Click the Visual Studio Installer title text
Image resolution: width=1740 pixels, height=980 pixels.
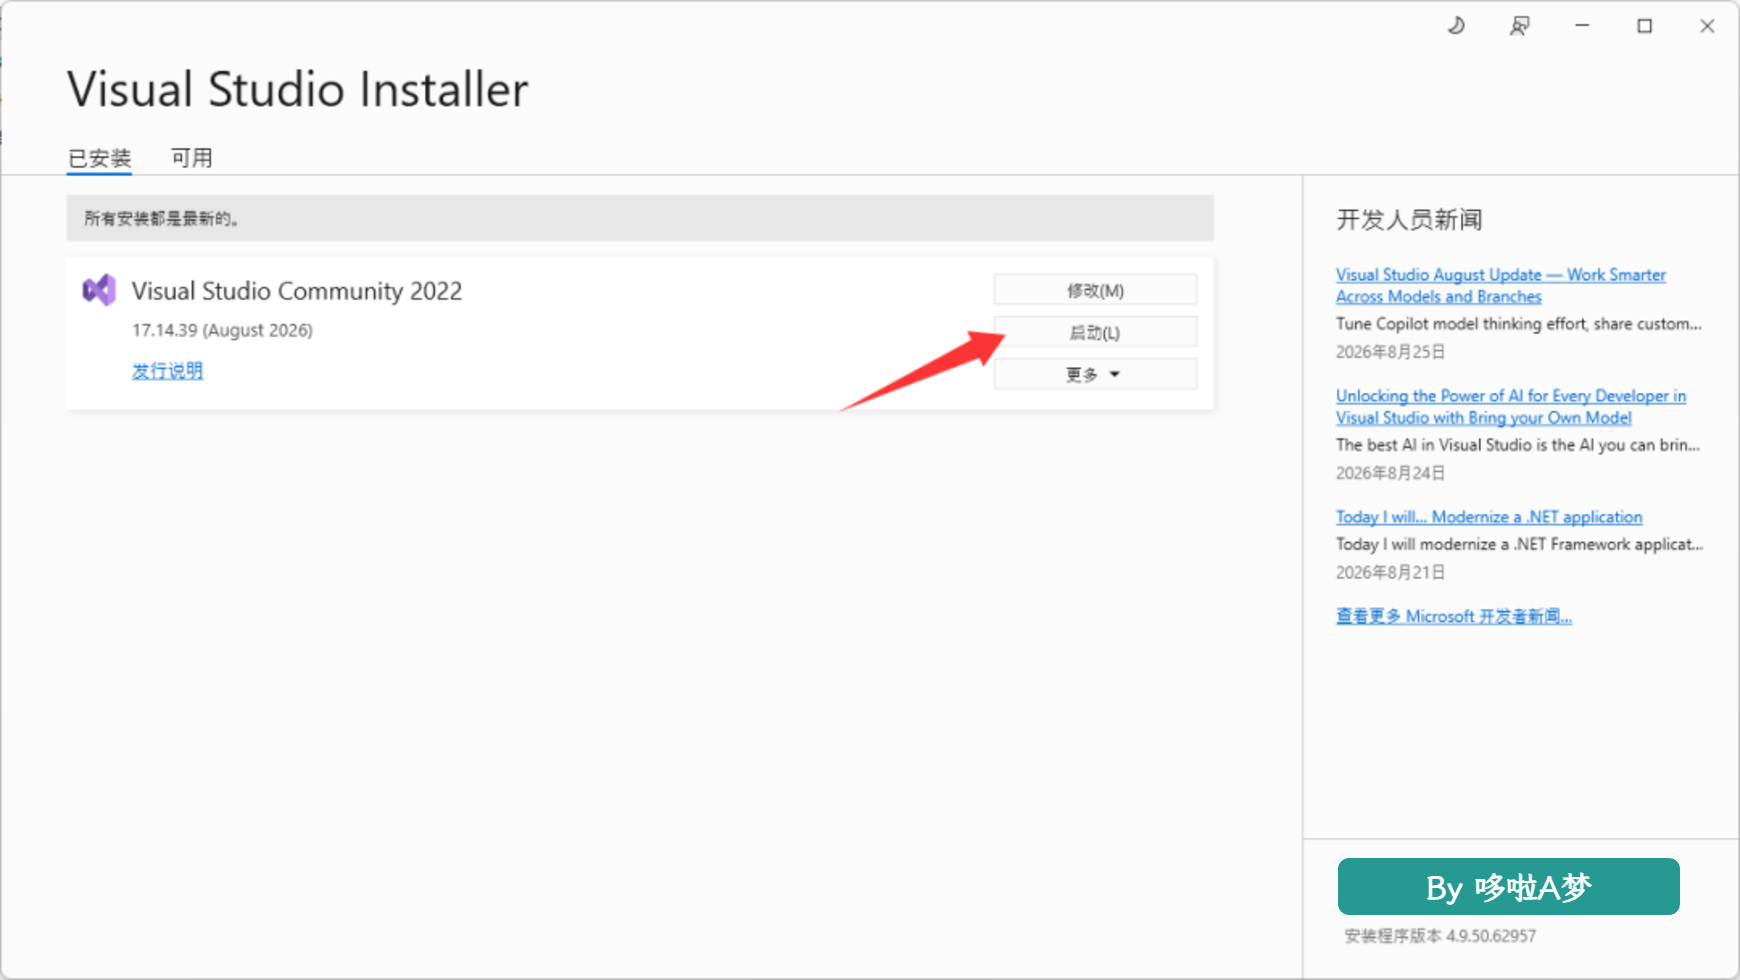point(298,89)
